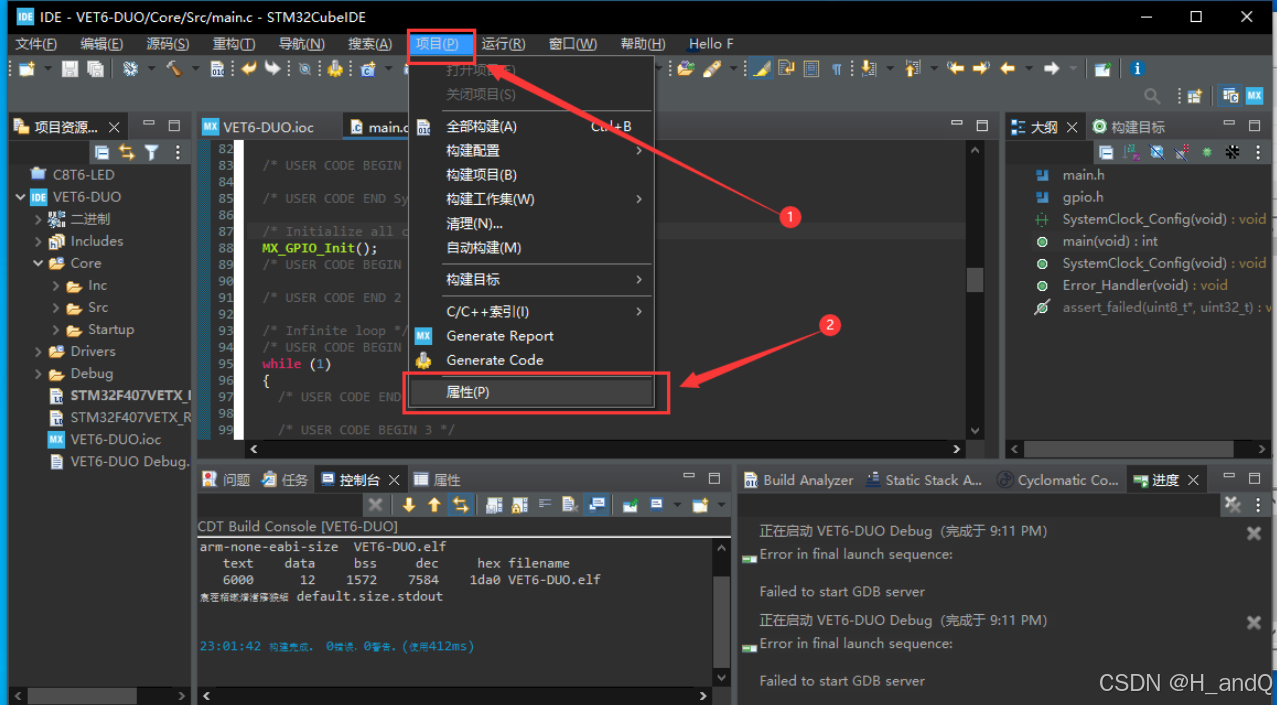
Task: Switch to the 属性 tab in bottom panel
Action: [x=437, y=480]
